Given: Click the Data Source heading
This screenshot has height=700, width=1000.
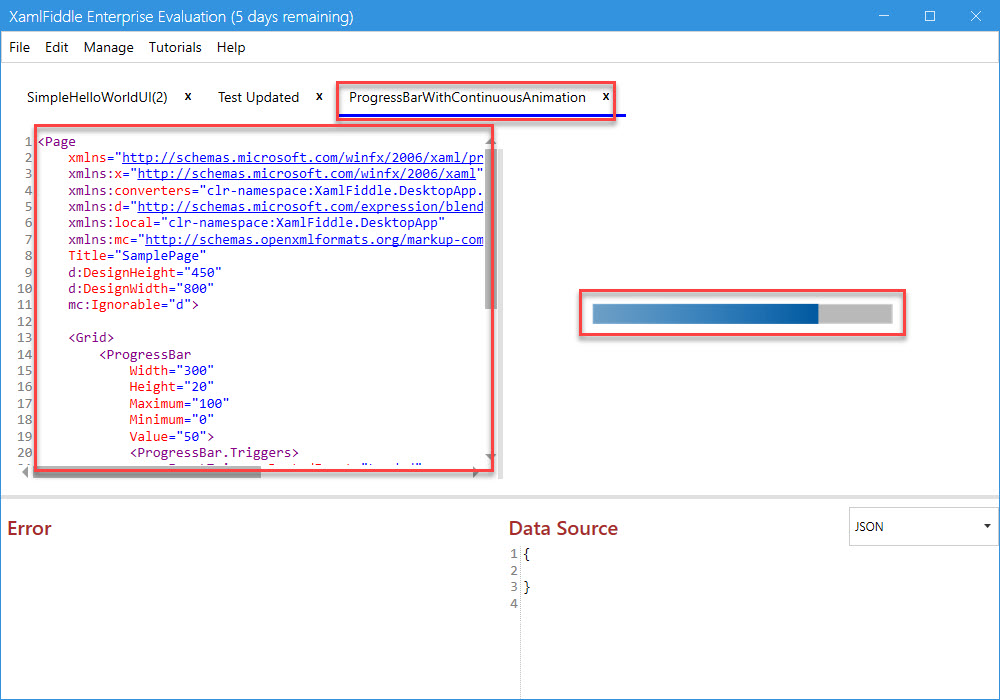Looking at the screenshot, I should [x=563, y=528].
